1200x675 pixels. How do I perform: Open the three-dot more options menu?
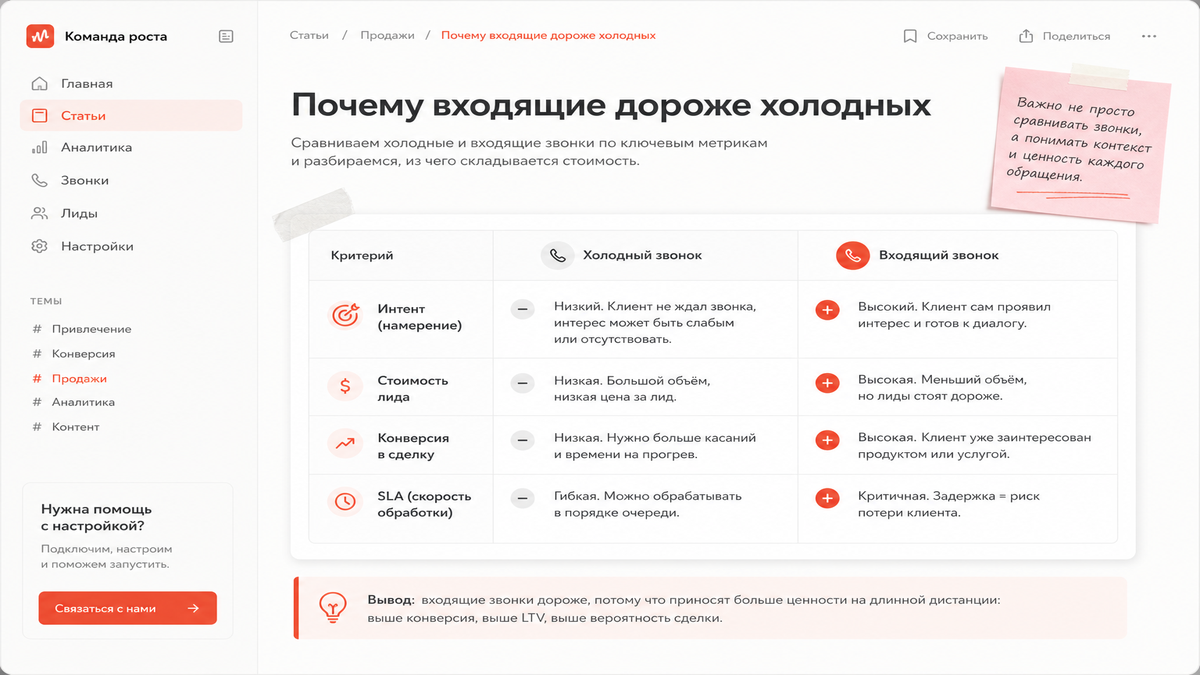pos(1148,36)
